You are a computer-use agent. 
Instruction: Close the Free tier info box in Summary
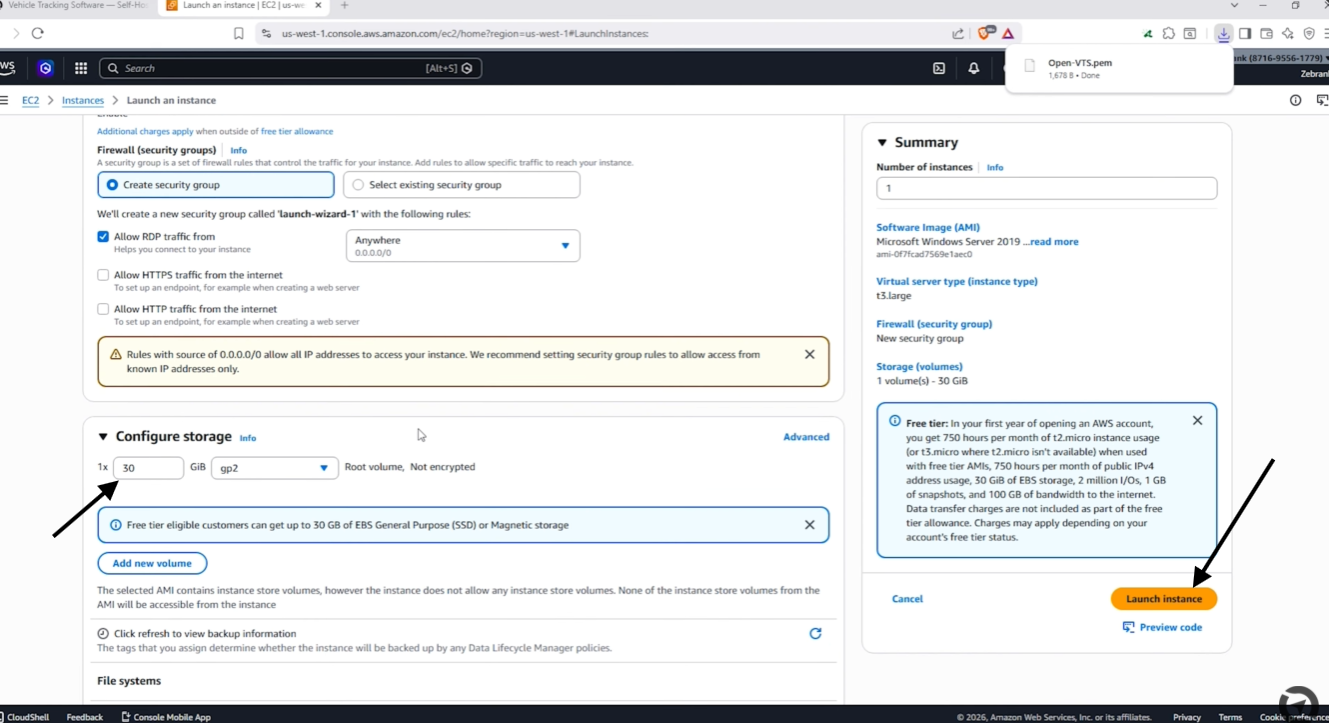1197,420
